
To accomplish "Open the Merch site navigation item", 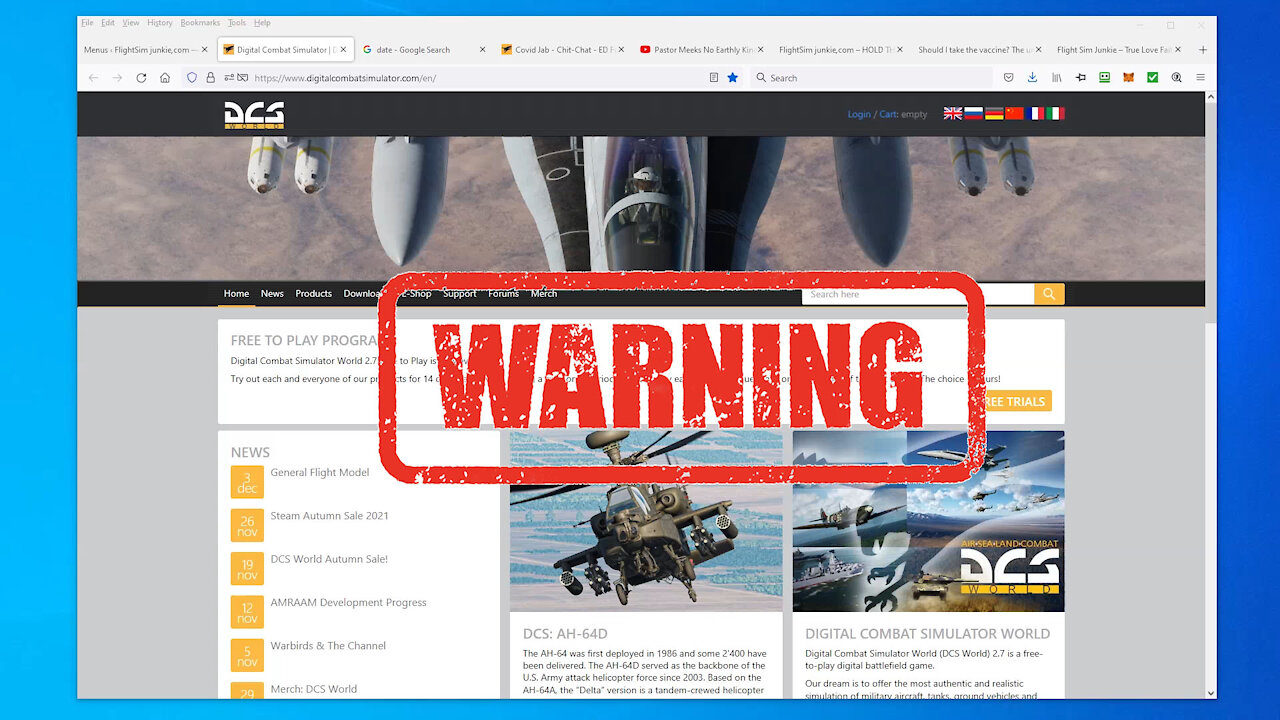I will (544, 294).
